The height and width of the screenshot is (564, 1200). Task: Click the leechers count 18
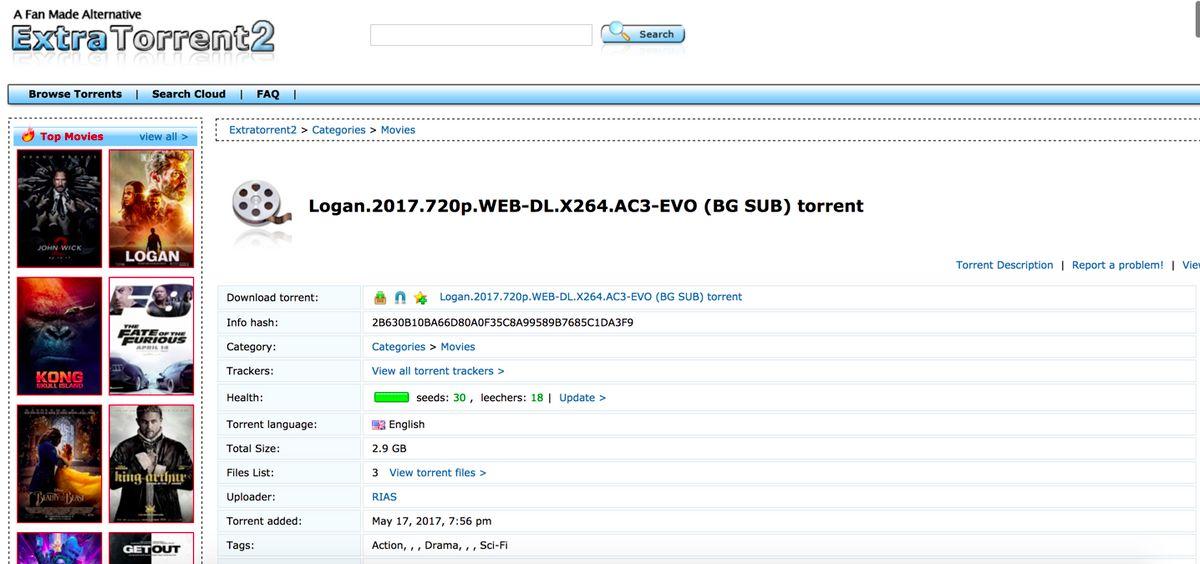tap(537, 398)
